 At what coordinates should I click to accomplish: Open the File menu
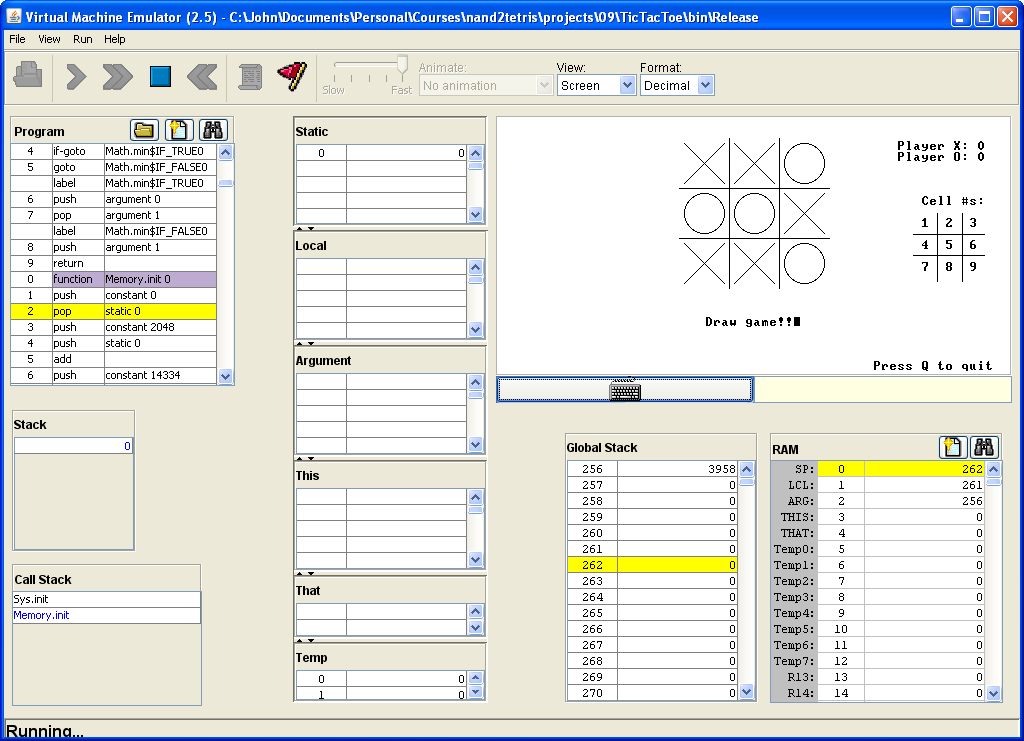click(17, 39)
